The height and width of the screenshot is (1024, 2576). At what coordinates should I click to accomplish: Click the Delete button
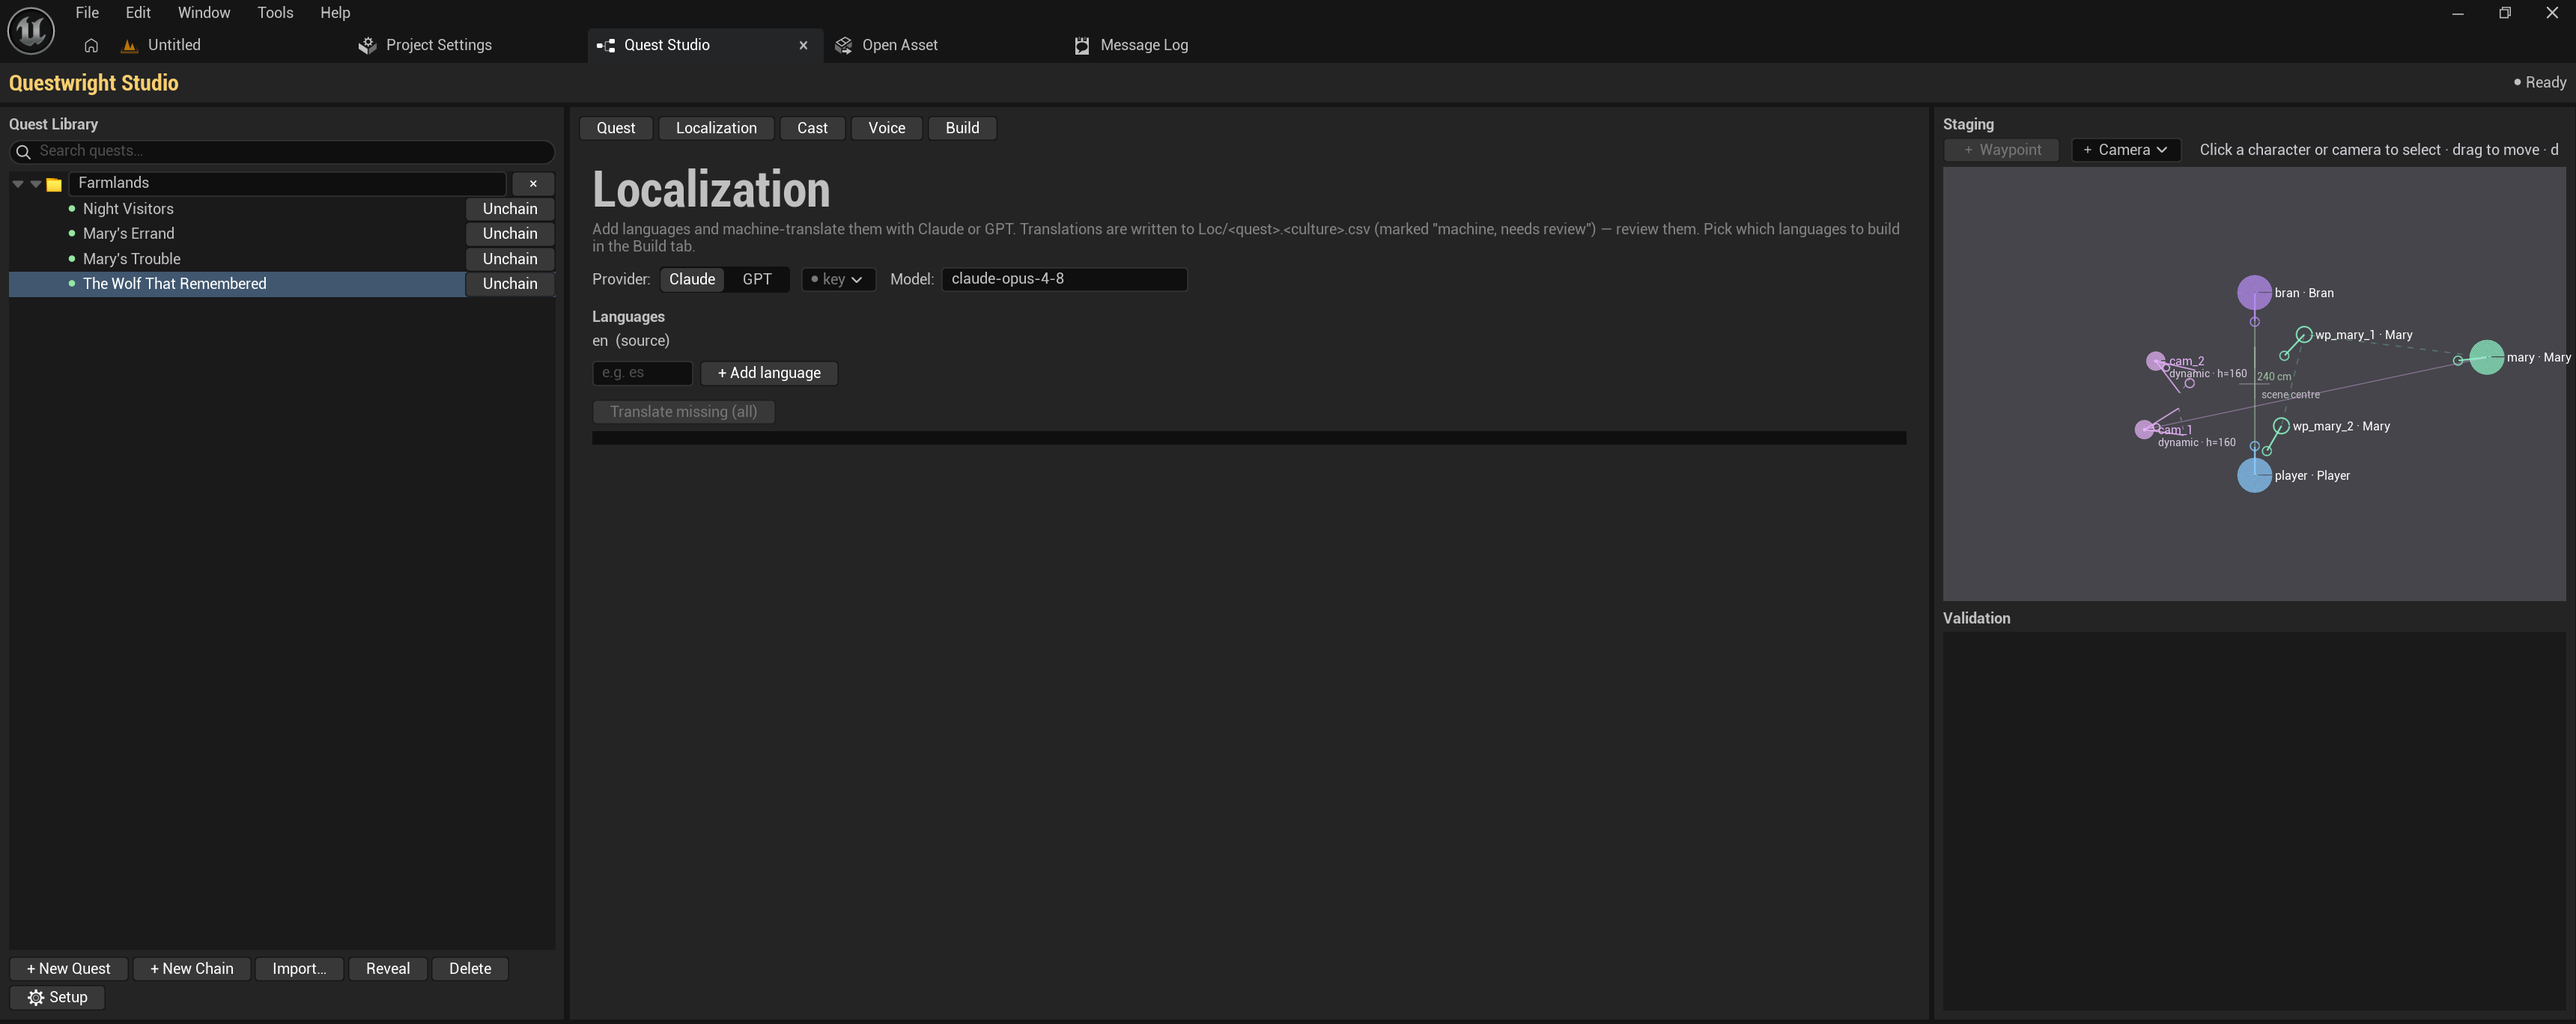[x=470, y=969]
